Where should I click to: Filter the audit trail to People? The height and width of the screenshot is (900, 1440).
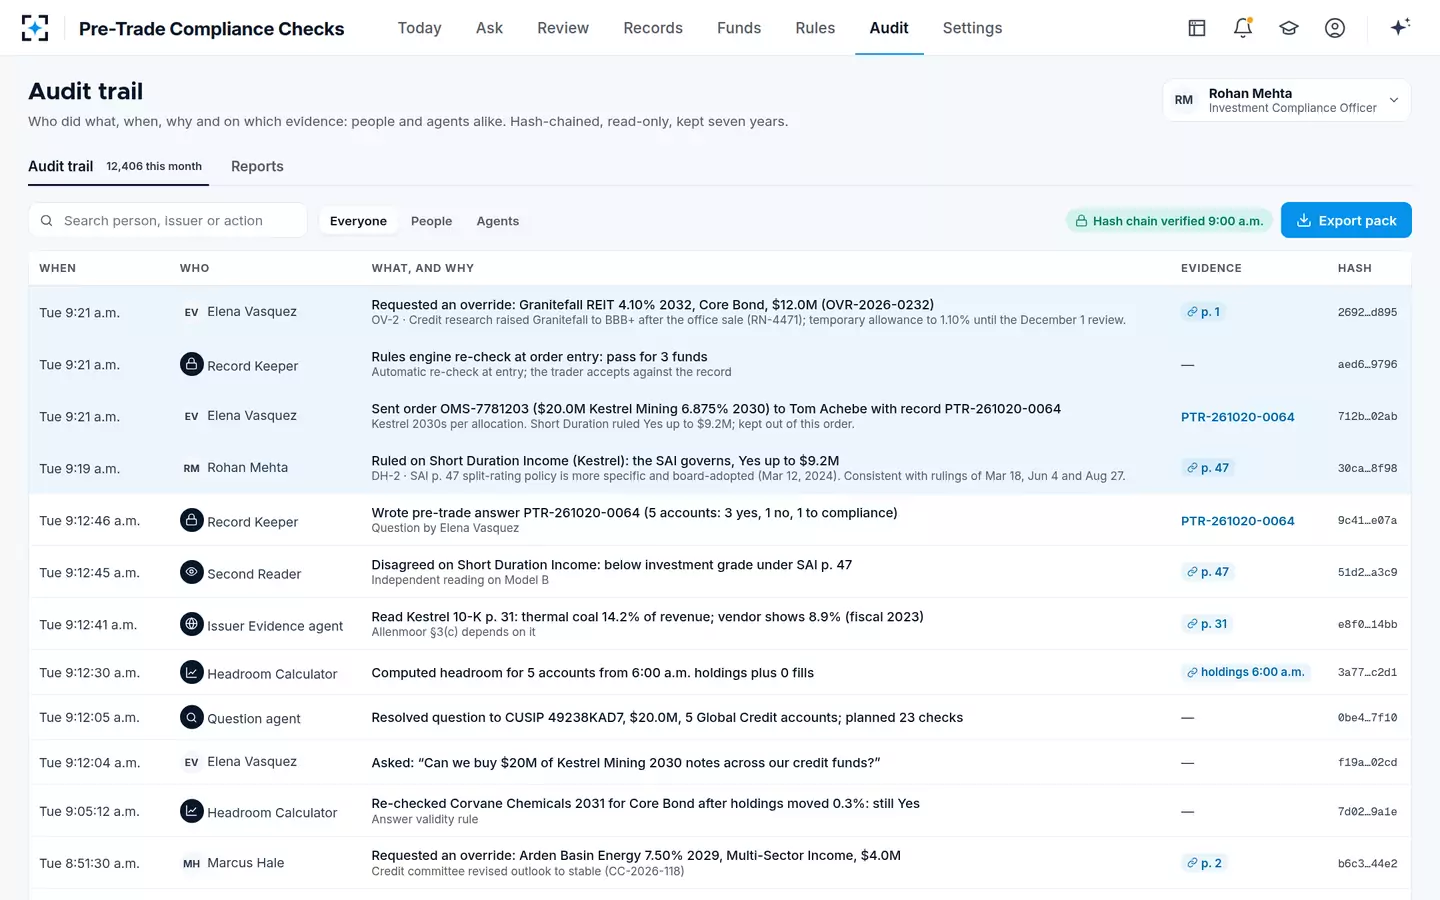[x=431, y=221]
